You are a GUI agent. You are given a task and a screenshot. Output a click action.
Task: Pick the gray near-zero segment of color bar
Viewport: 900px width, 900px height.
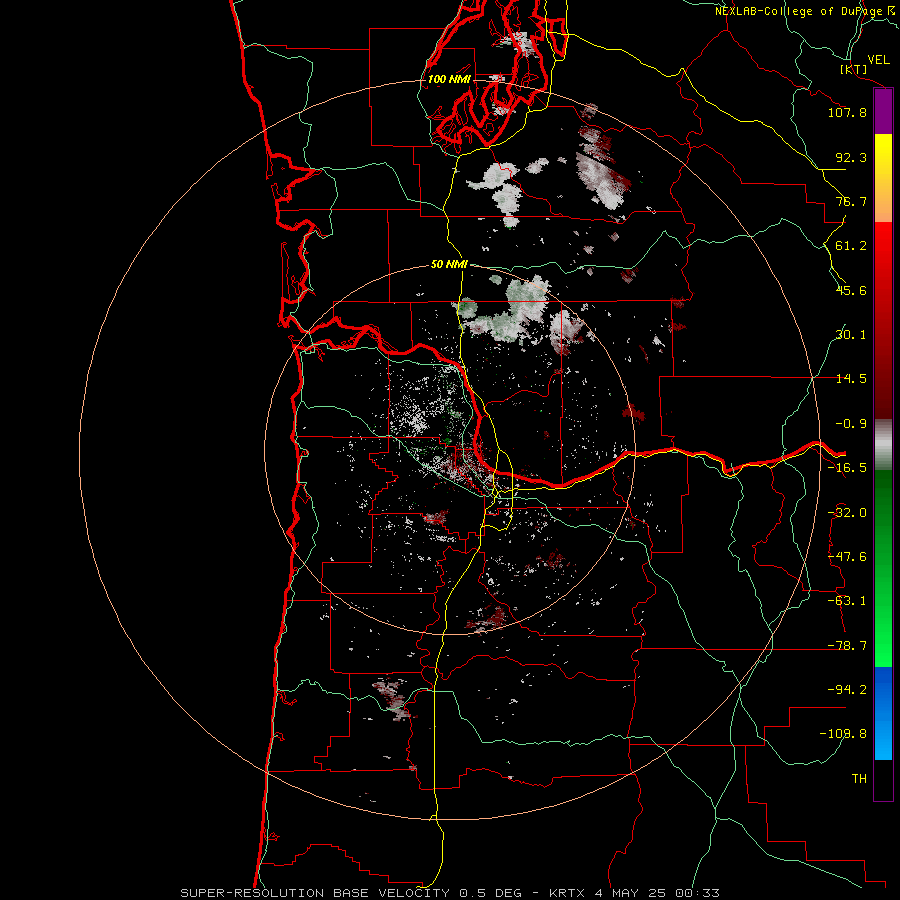883,445
